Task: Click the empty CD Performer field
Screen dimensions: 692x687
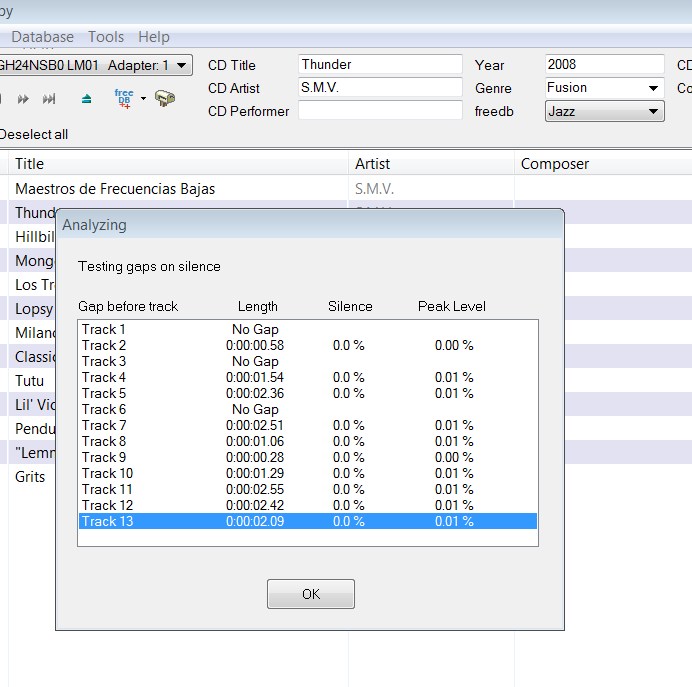Action: (x=380, y=111)
